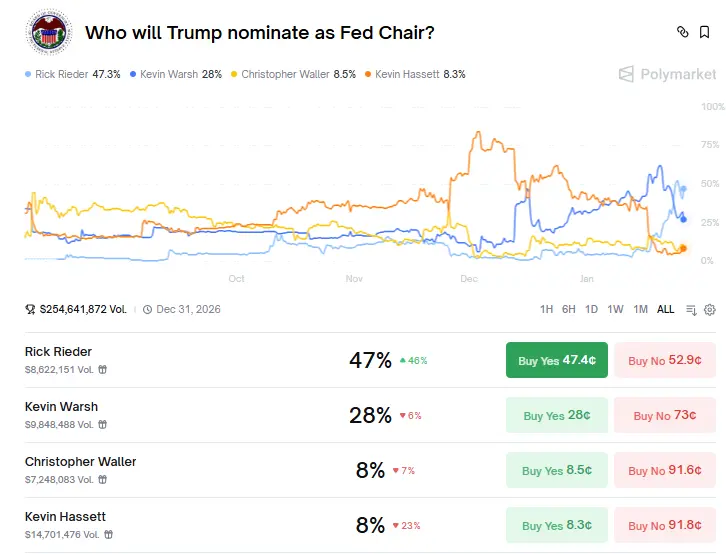Copy the market link with the link icon
Screen dimensions: 726x554
pos(683,32)
